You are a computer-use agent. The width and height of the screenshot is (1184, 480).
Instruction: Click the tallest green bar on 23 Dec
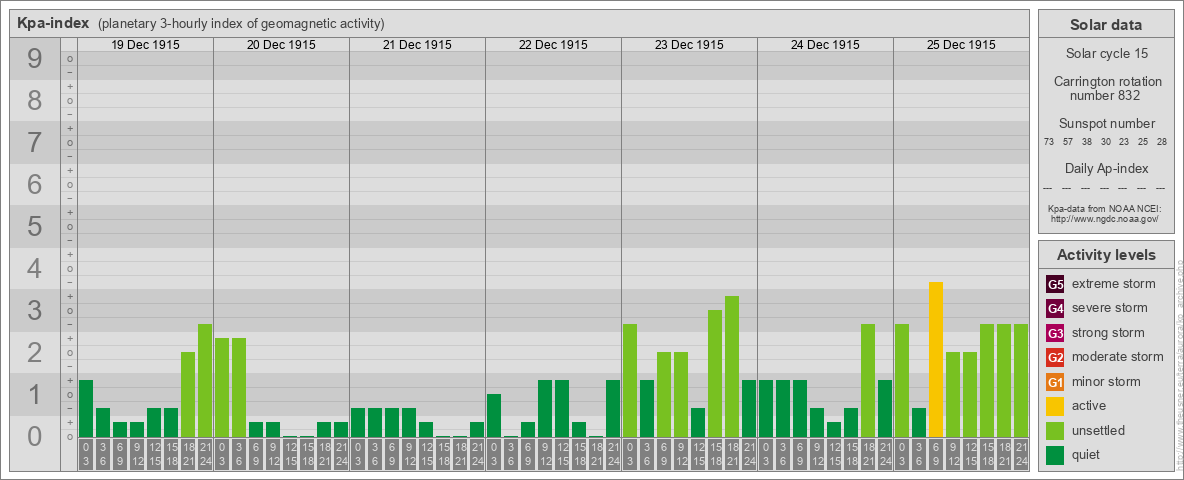732,367
